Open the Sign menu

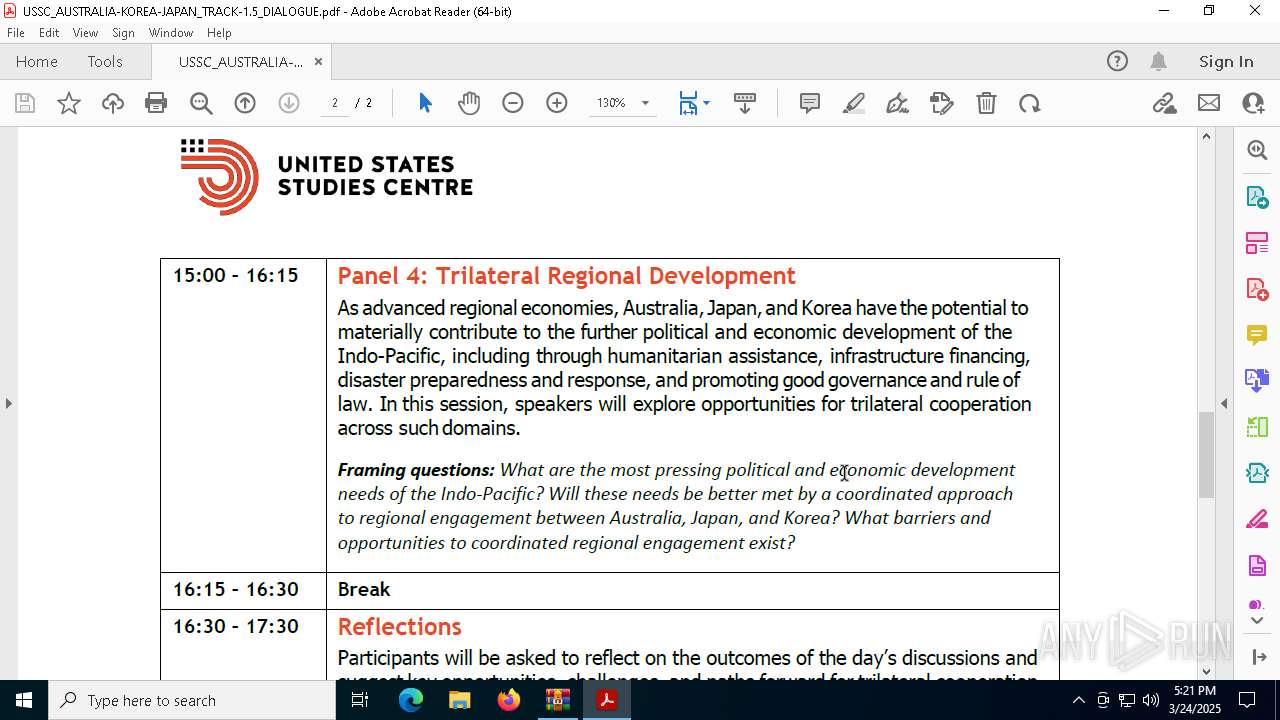[124, 33]
